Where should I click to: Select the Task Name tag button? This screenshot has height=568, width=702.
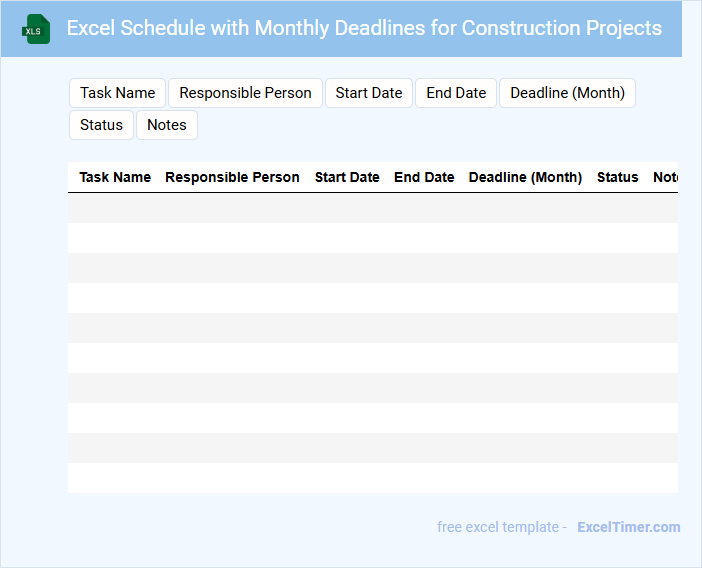coord(118,93)
